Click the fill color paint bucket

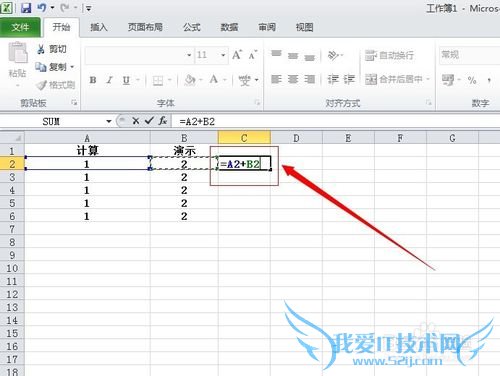[190, 80]
